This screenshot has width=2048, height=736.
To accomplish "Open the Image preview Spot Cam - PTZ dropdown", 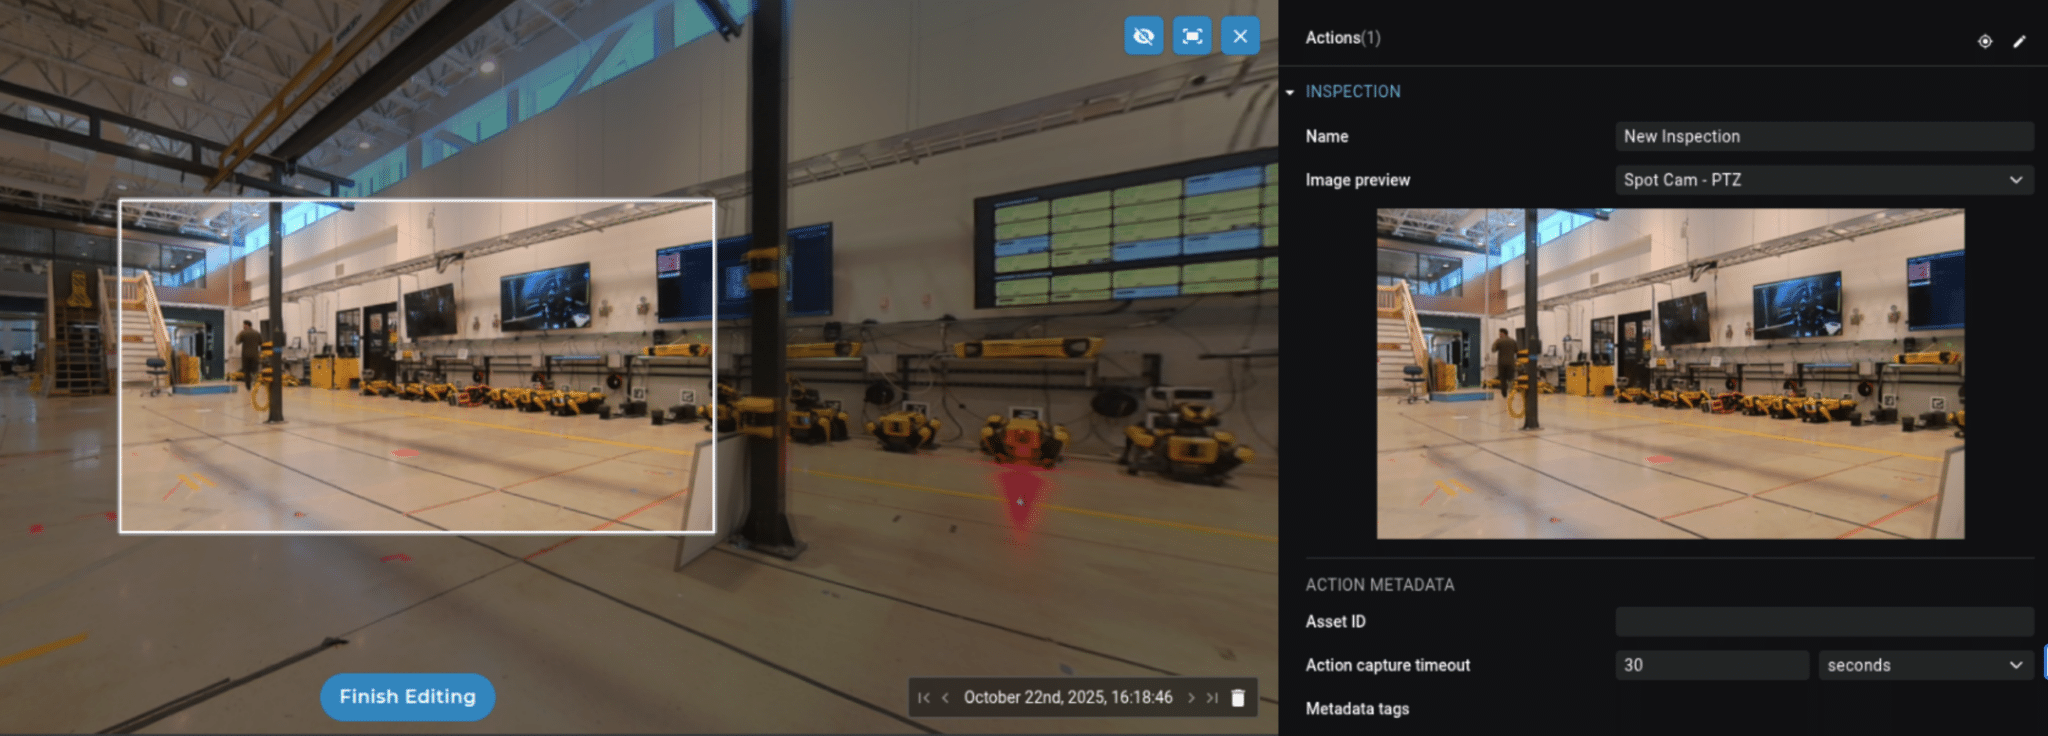I will point(1824,180).
